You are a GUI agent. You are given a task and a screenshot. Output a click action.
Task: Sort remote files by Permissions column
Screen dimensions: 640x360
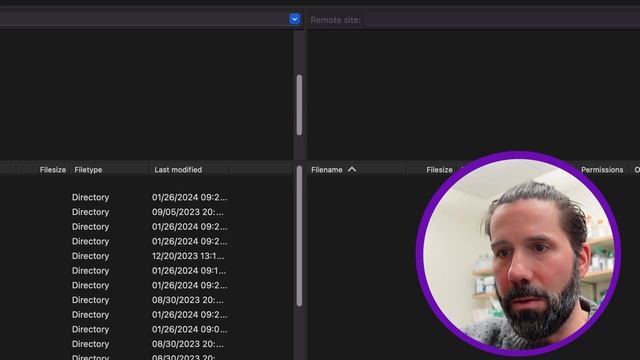coord(602,170)
